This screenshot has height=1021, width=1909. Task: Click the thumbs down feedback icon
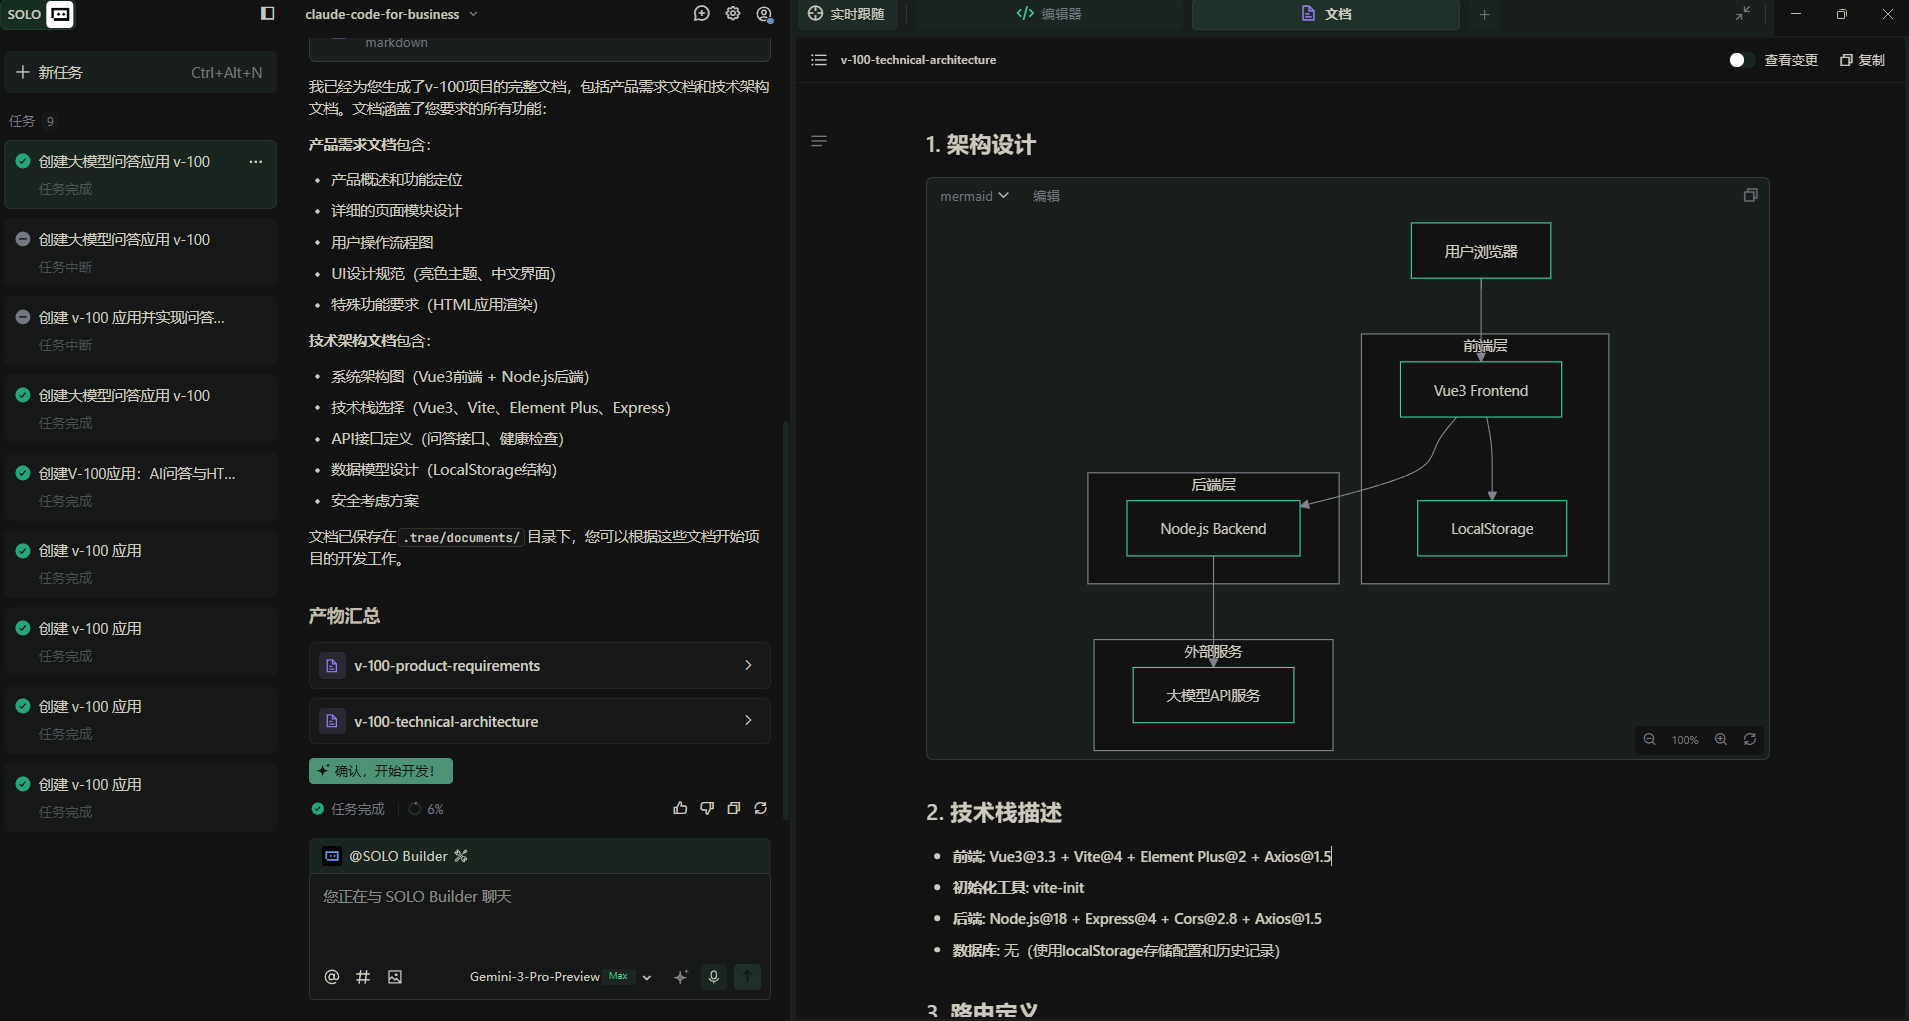[x=707, y=808]
